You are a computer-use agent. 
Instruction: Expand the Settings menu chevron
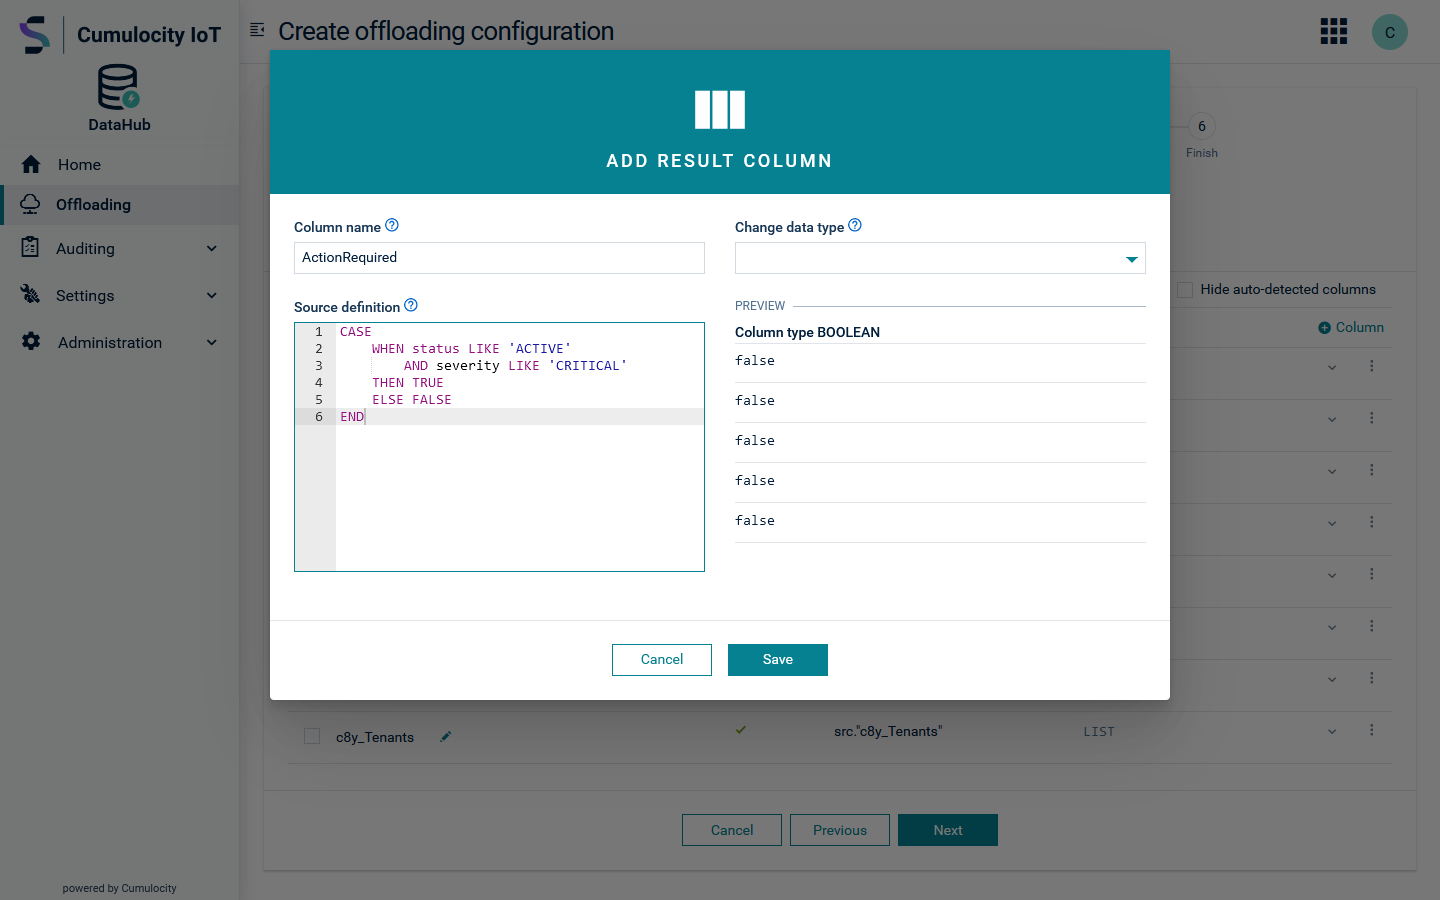[212, 295]
